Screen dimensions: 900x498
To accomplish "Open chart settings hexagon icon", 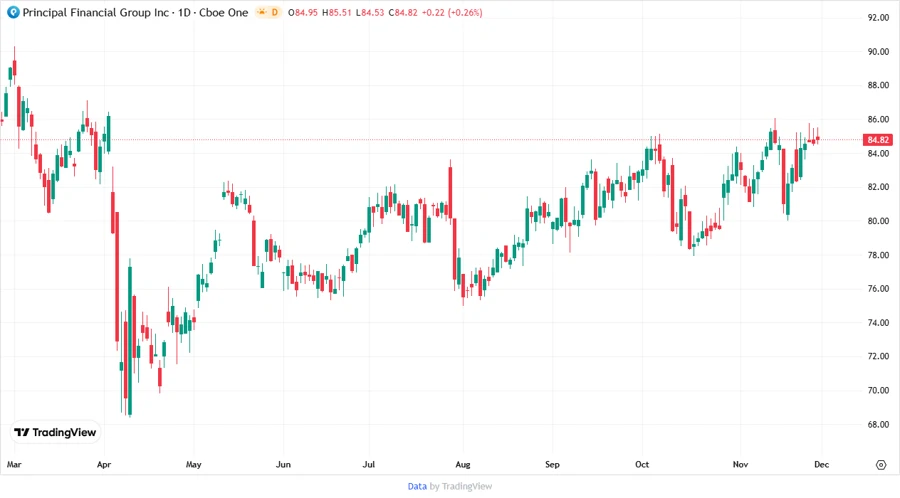I will click(x=880, y=465).
